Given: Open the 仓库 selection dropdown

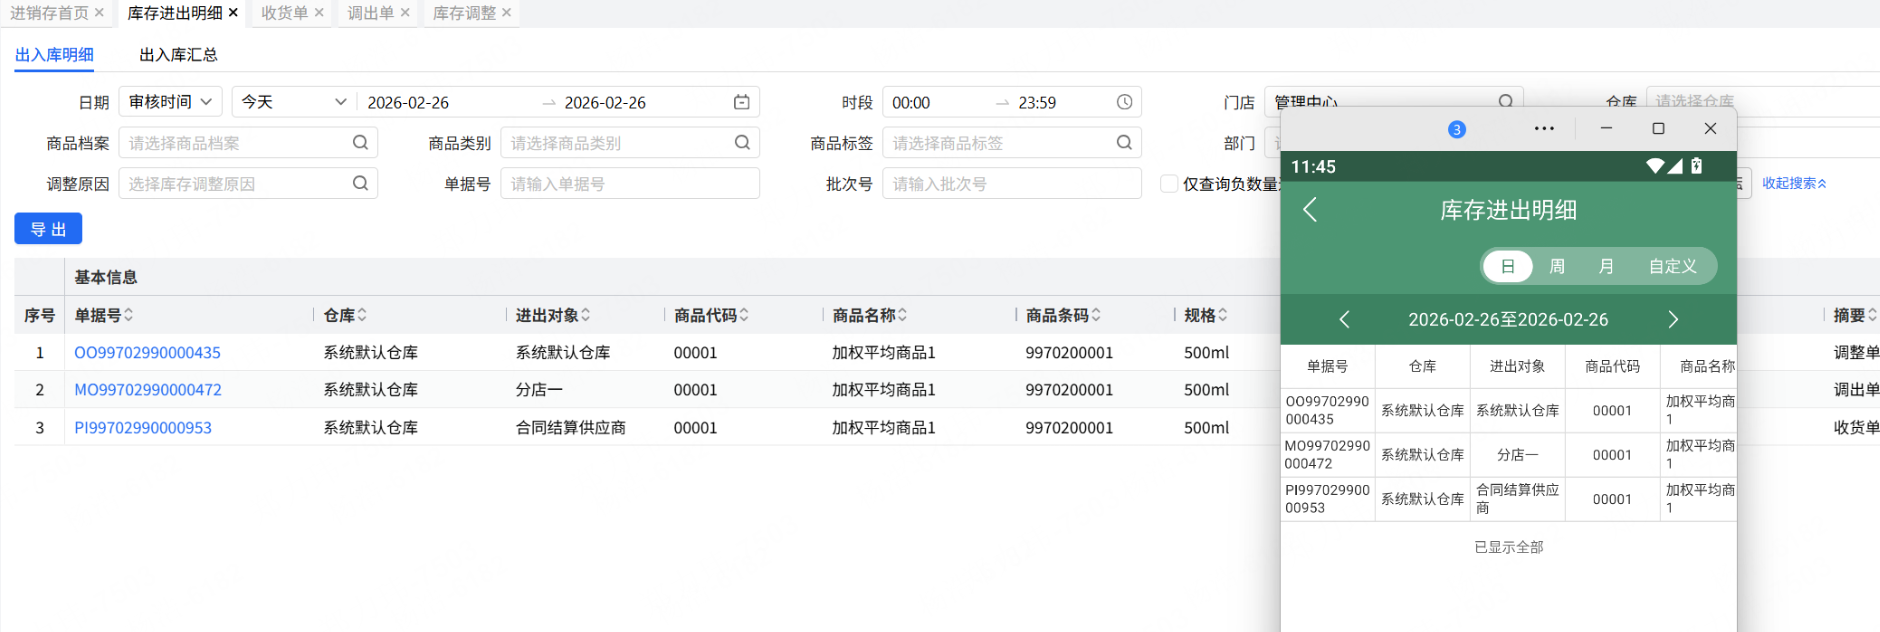Looking at the screenshot, I should click(1763, 101).
